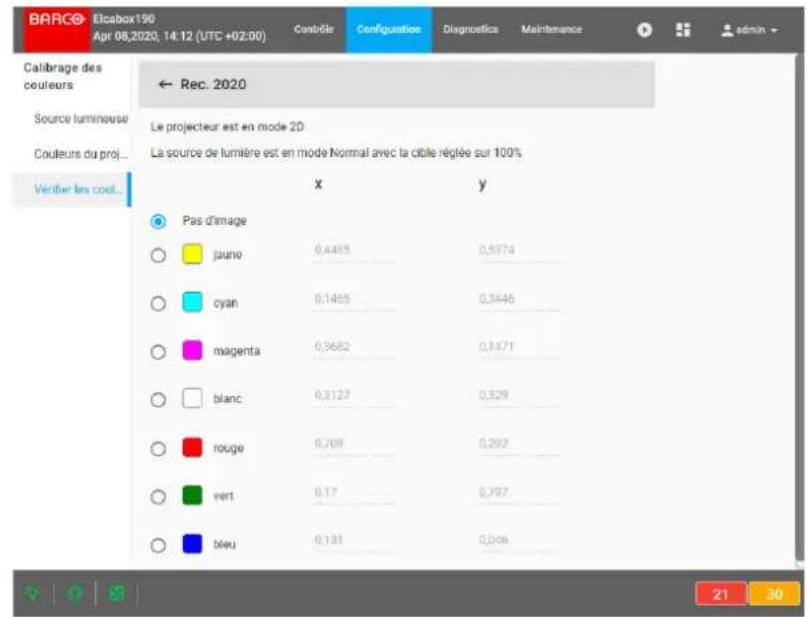This screenshot has width=807, height=617.
Task: Switch to the Maintenance tab
Action: point(551,29)
